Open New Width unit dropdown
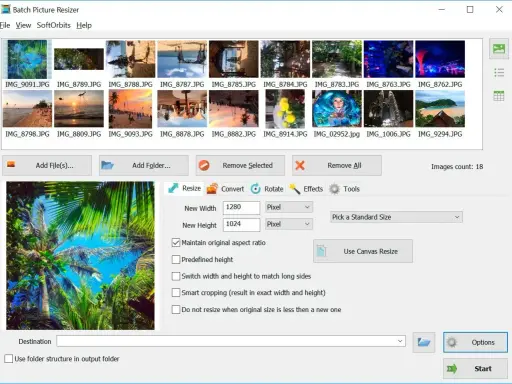512x384 pixels. (x=289, y=207)
